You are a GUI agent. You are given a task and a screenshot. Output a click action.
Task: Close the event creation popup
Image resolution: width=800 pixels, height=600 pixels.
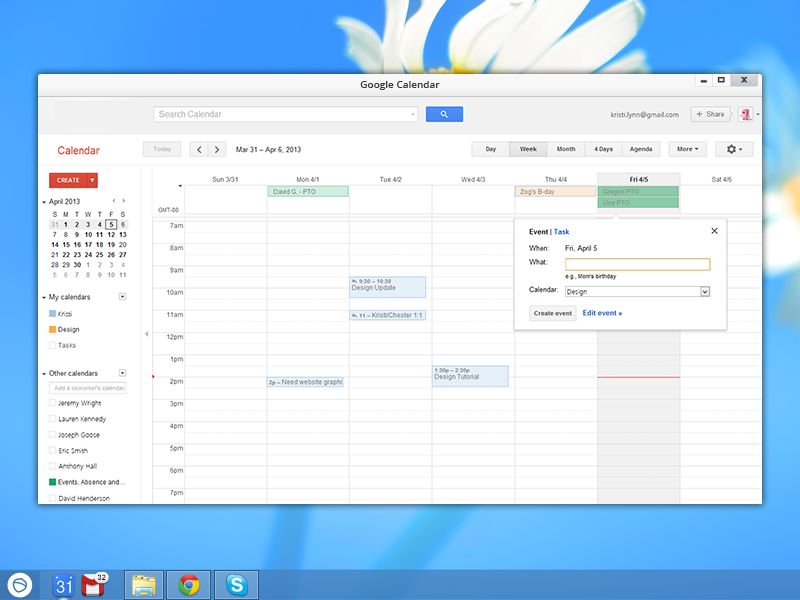tap(714, 231)
